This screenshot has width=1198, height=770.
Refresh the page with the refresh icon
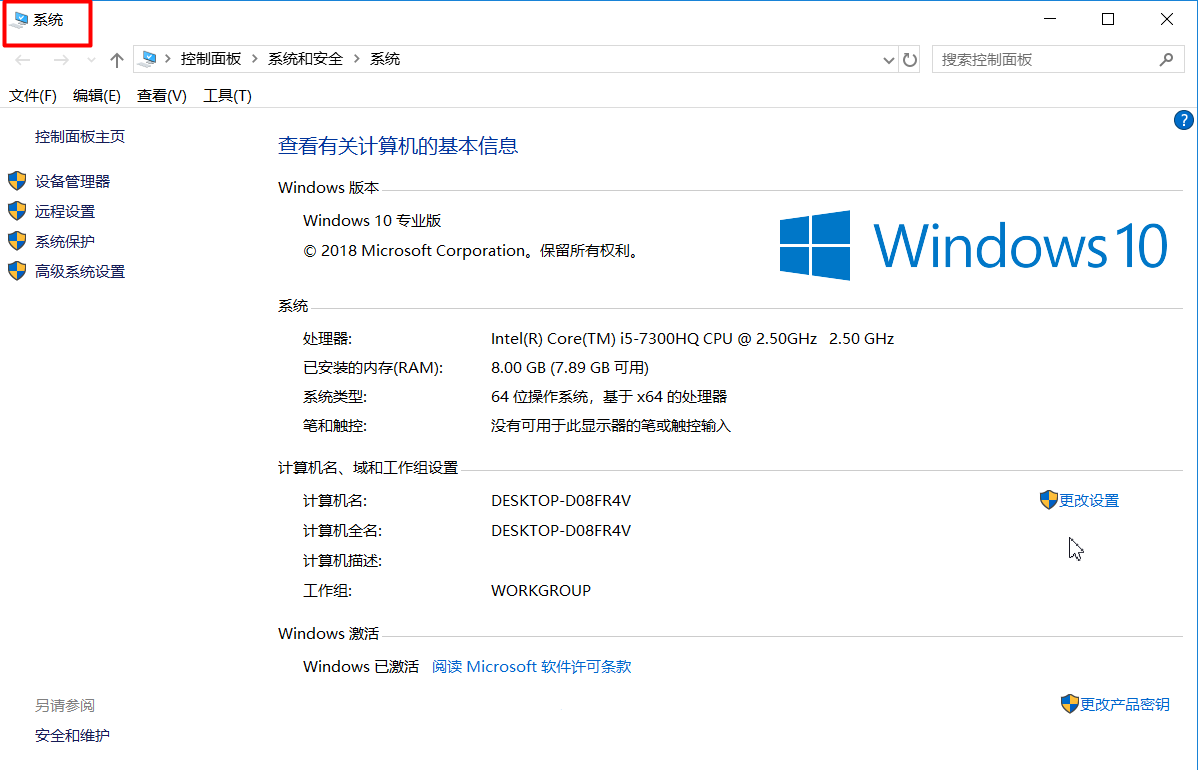[x=909, y=60]
